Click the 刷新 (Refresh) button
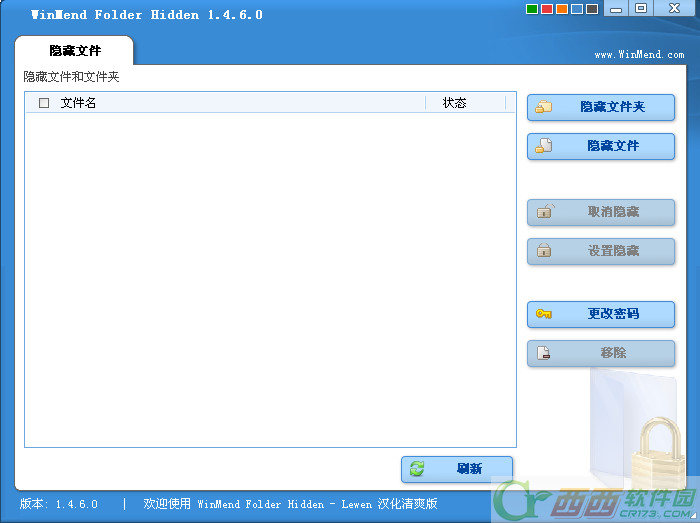Image resolution: width=700 pixels, height=523 pixels. click(457, 469)
